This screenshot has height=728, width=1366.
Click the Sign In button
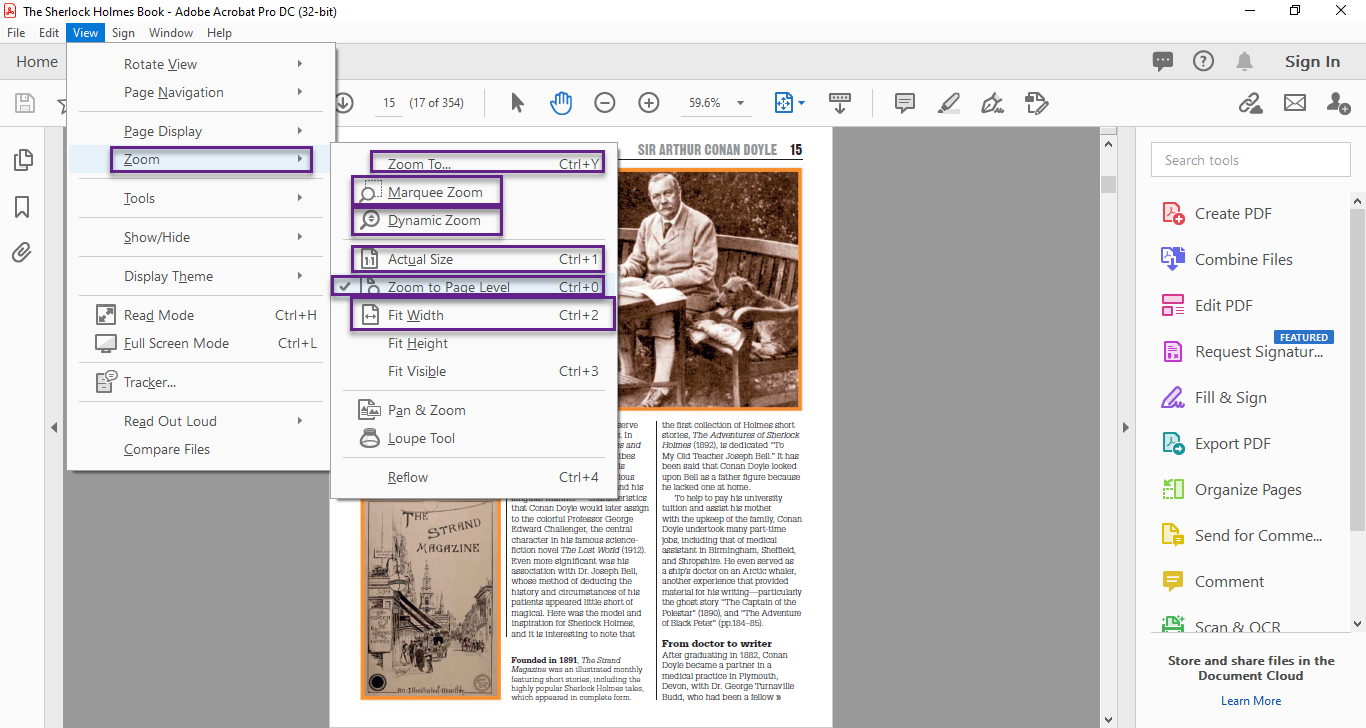tap(1312, 61)
